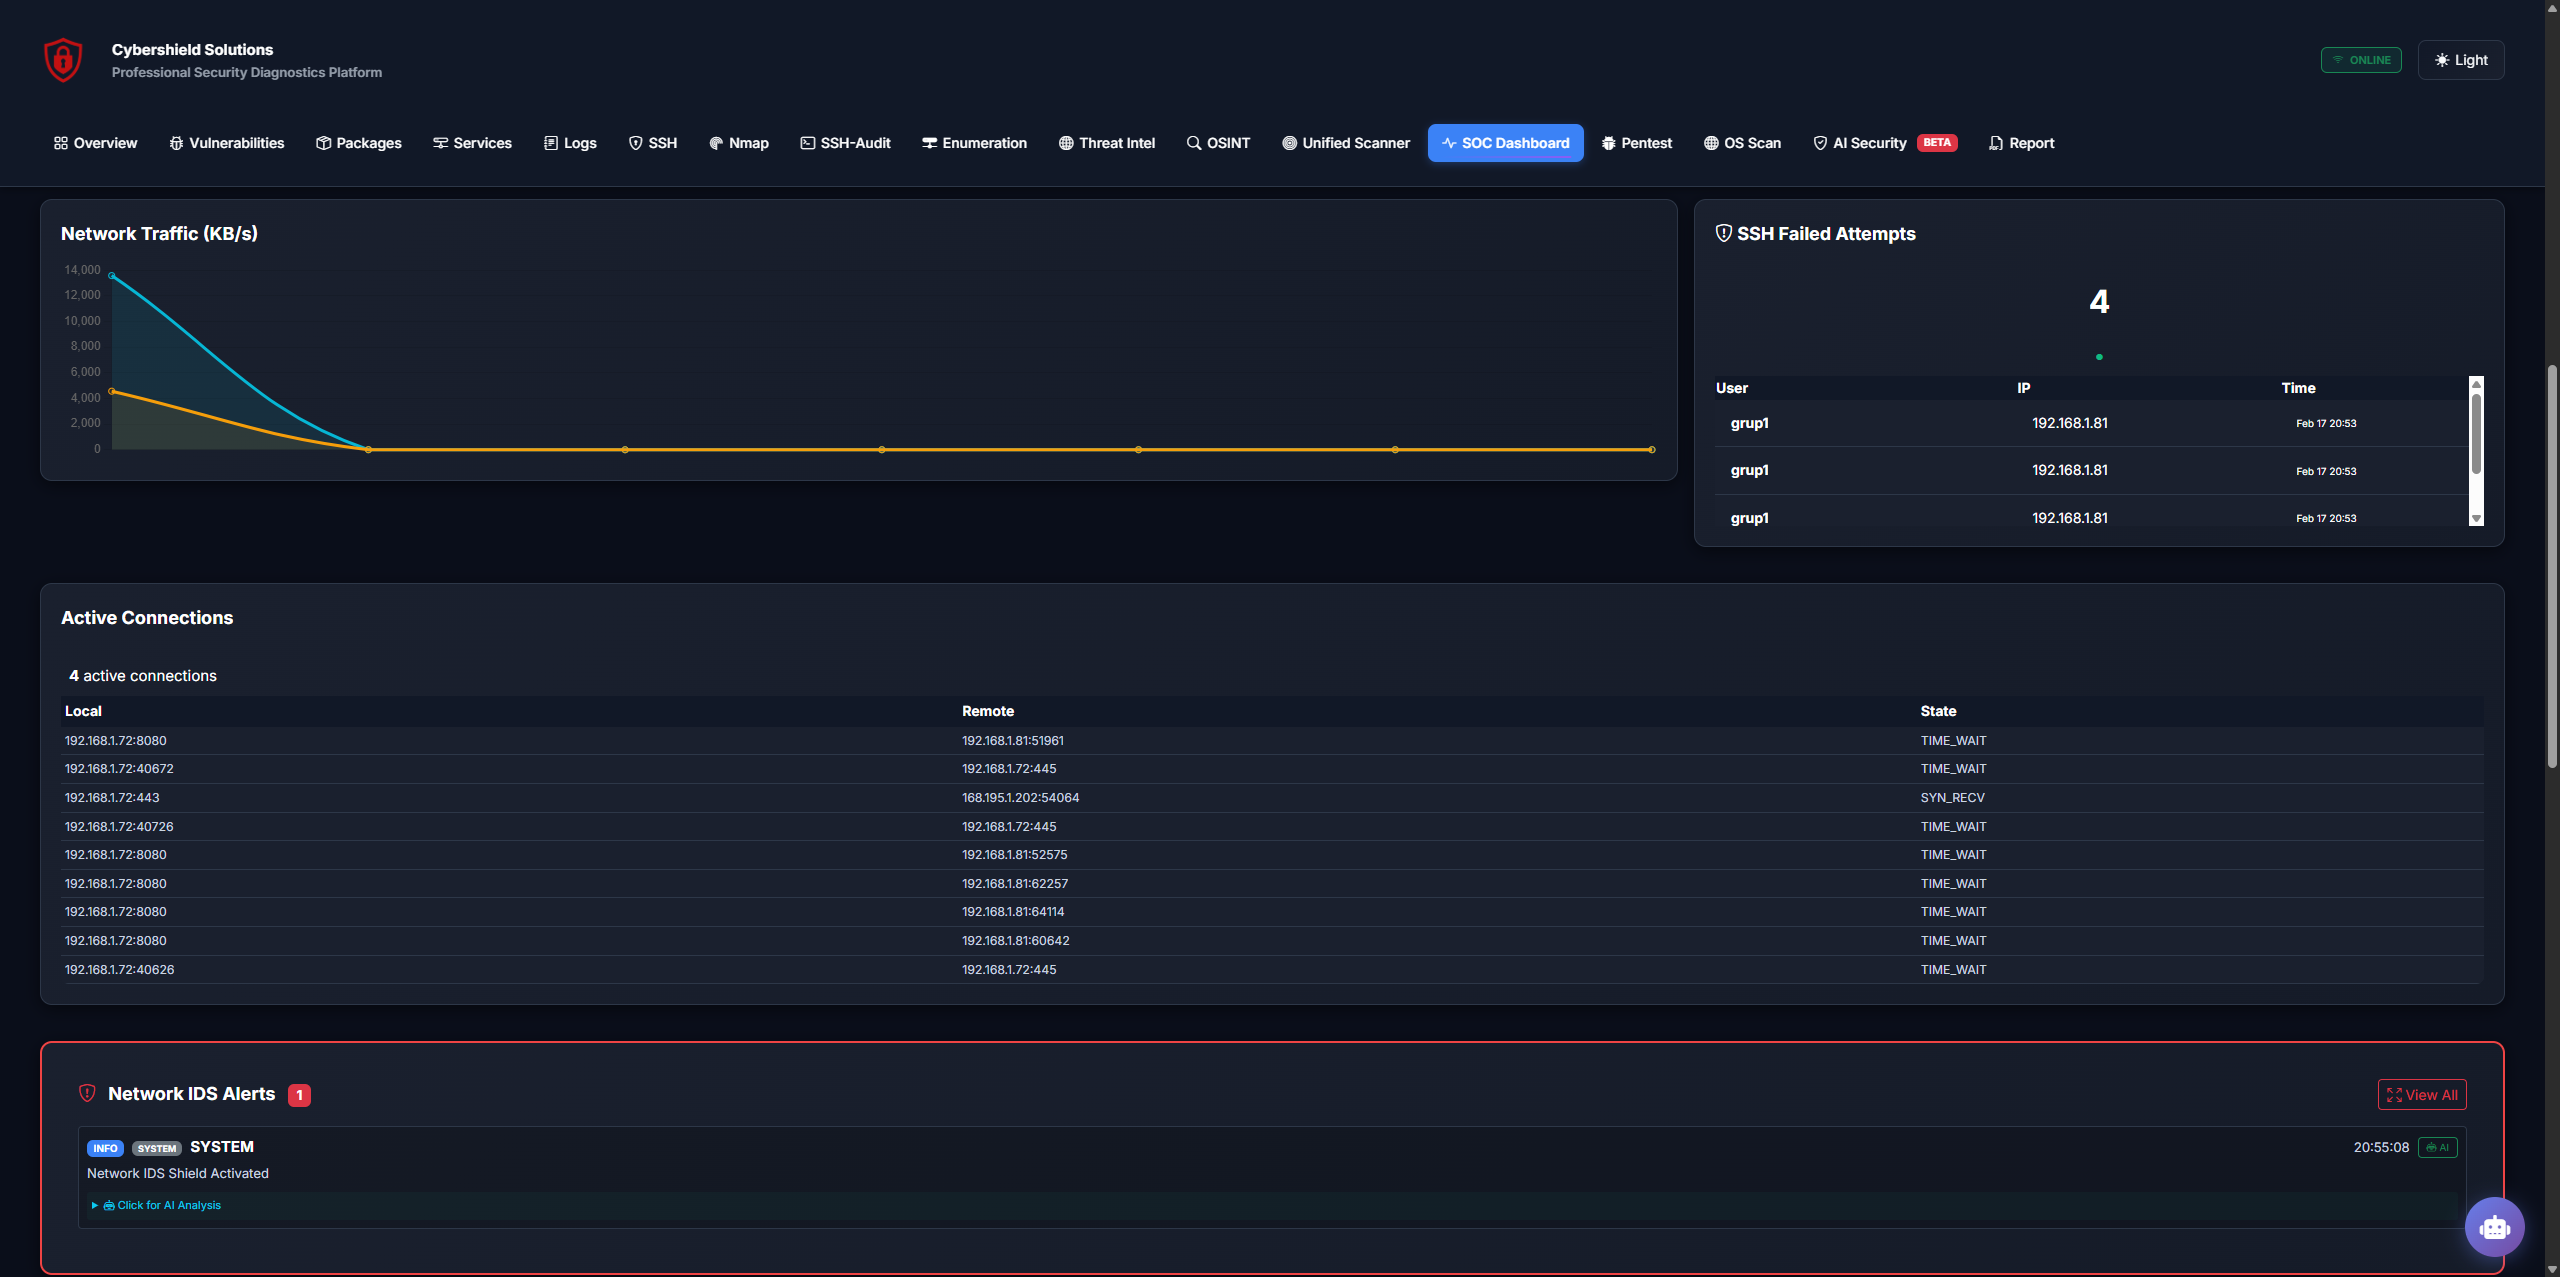Click the ONLINE status indicator
The height and width of the screenshot is (1277, 2560).
pos(2360,59)
